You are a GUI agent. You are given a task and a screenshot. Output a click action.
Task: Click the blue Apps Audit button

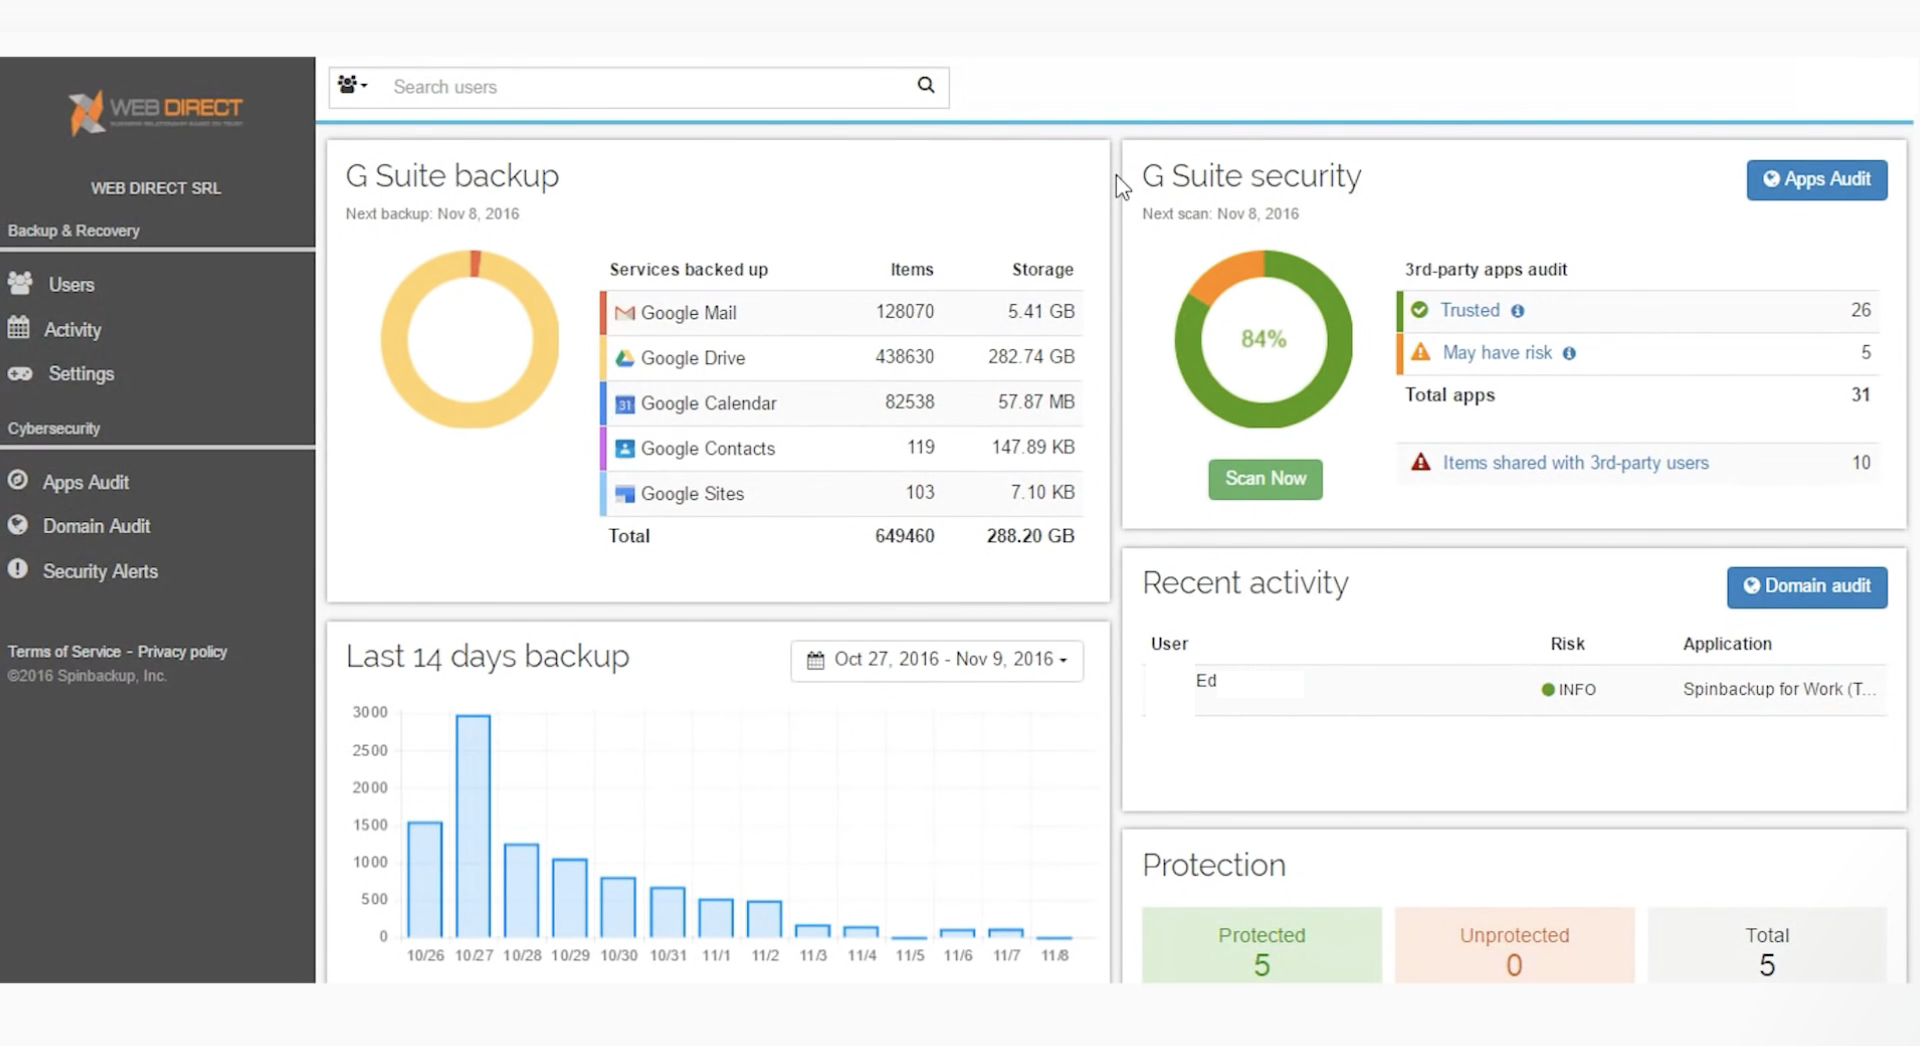pos(1816,180)
